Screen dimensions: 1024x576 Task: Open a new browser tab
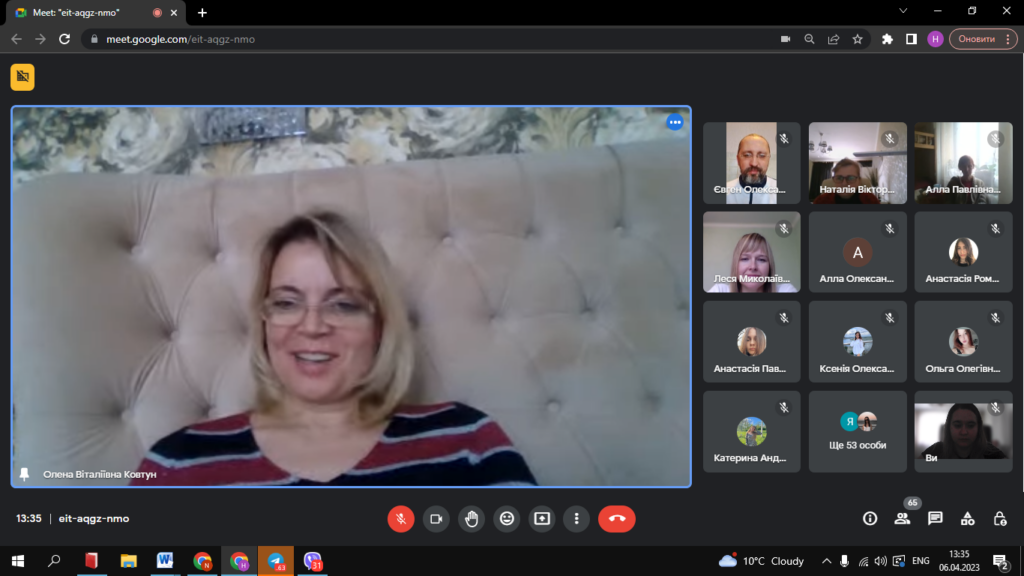tap(202, 12)
